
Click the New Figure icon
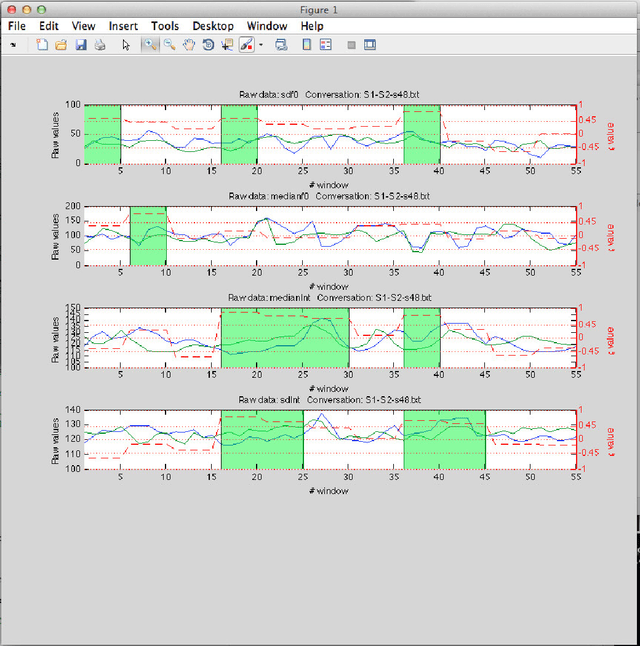(42, 45)
